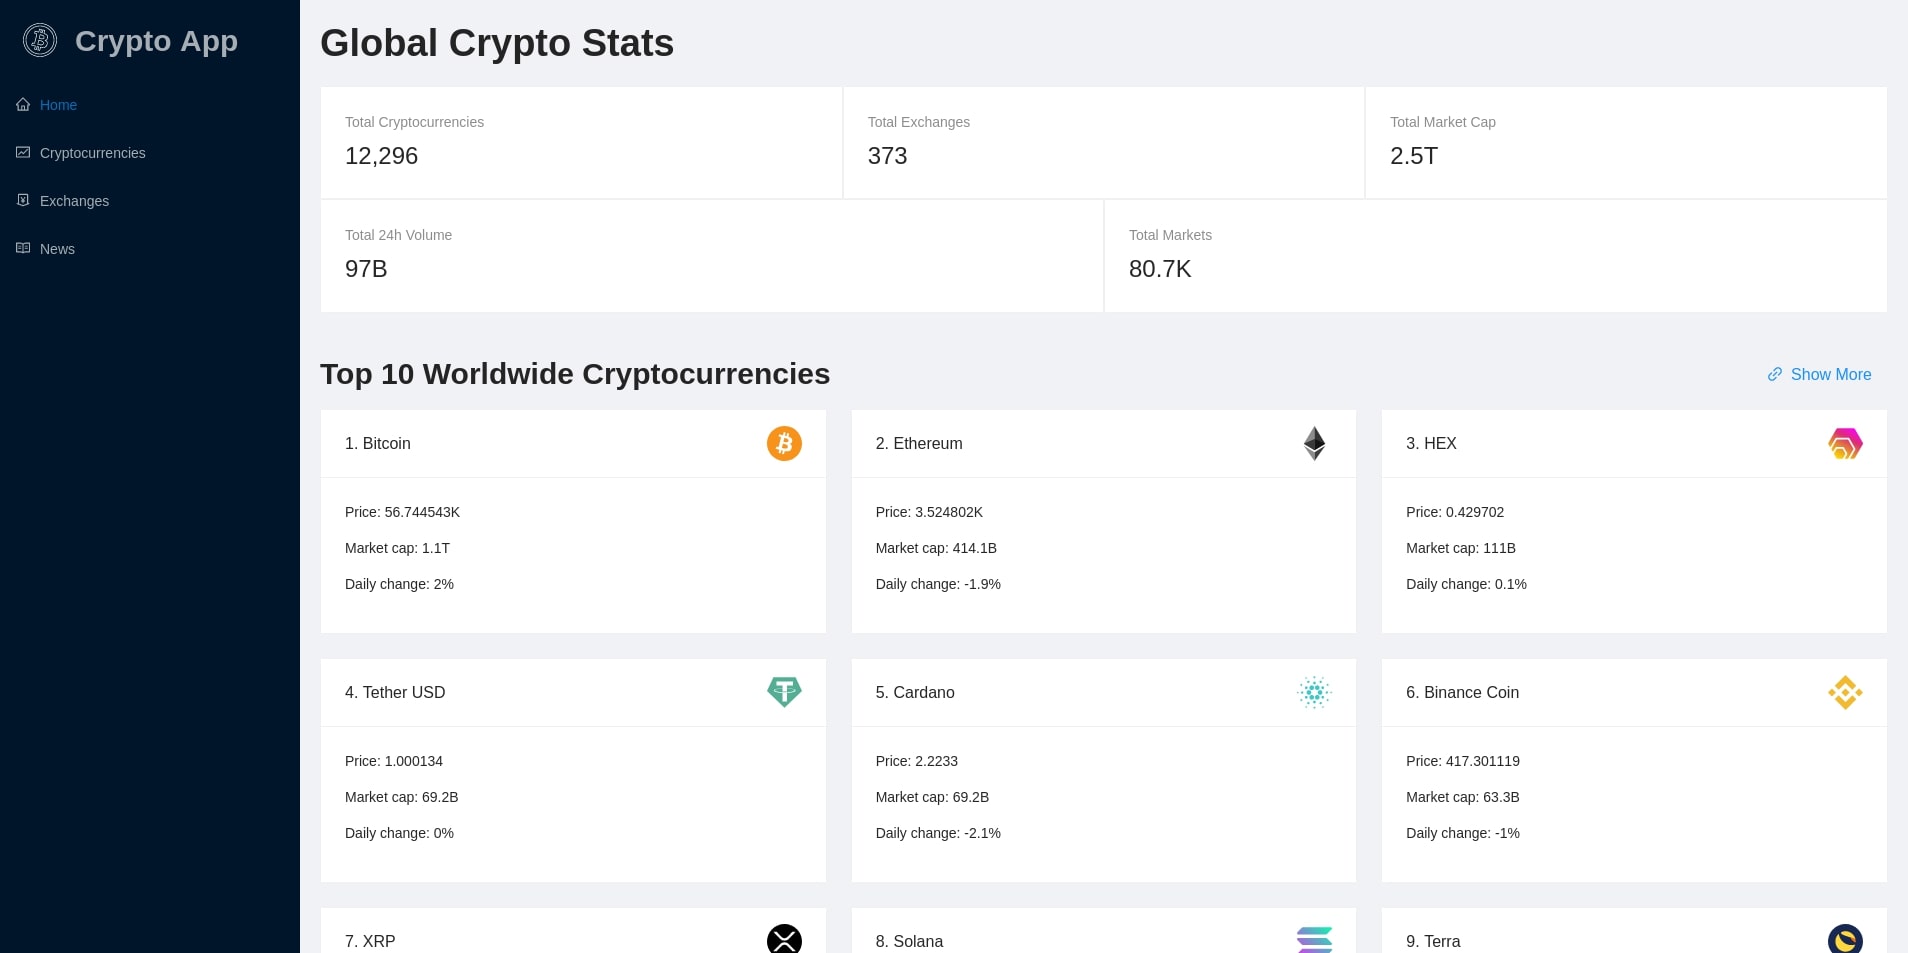Click the Terra coin logo
Image resolution: width=1908 pixels, height=953 pixels.
click(x=1845, y=940)
